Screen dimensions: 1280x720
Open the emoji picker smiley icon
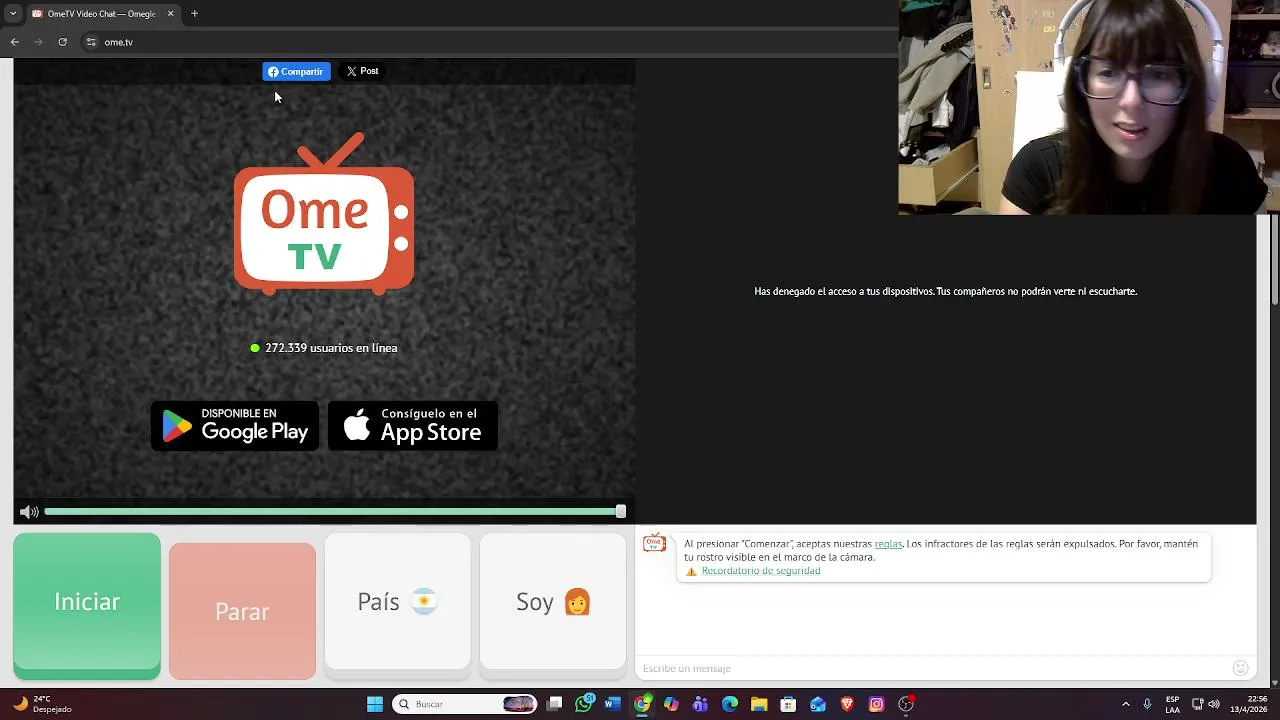pos(1241,668)
